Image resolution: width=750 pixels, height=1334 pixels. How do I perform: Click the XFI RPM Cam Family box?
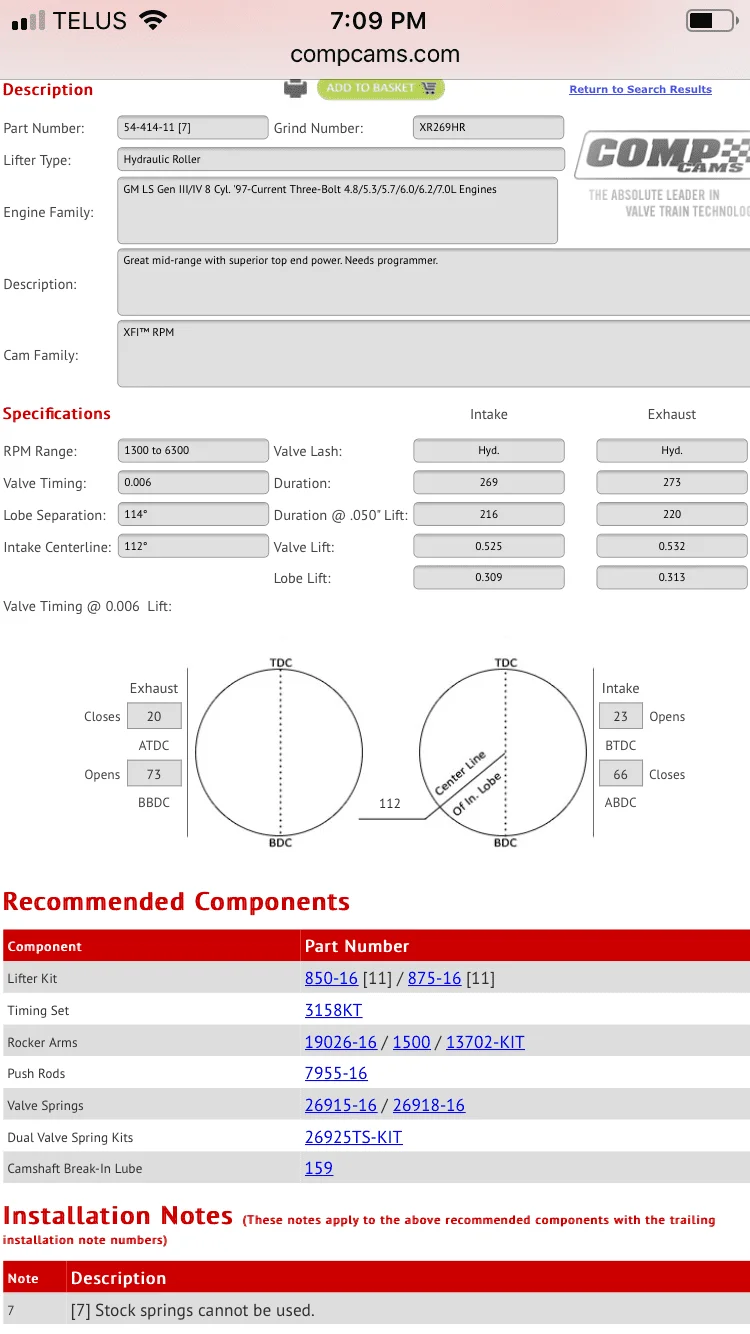click(x=433, y=354)
